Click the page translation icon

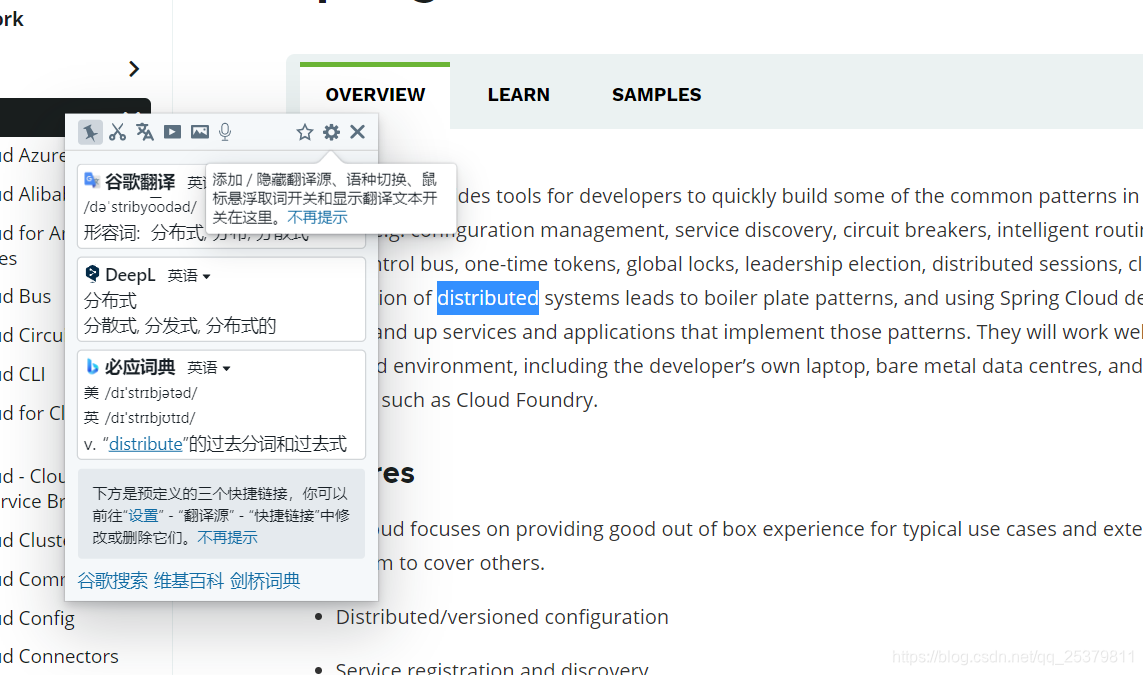[x=144, y=132]
